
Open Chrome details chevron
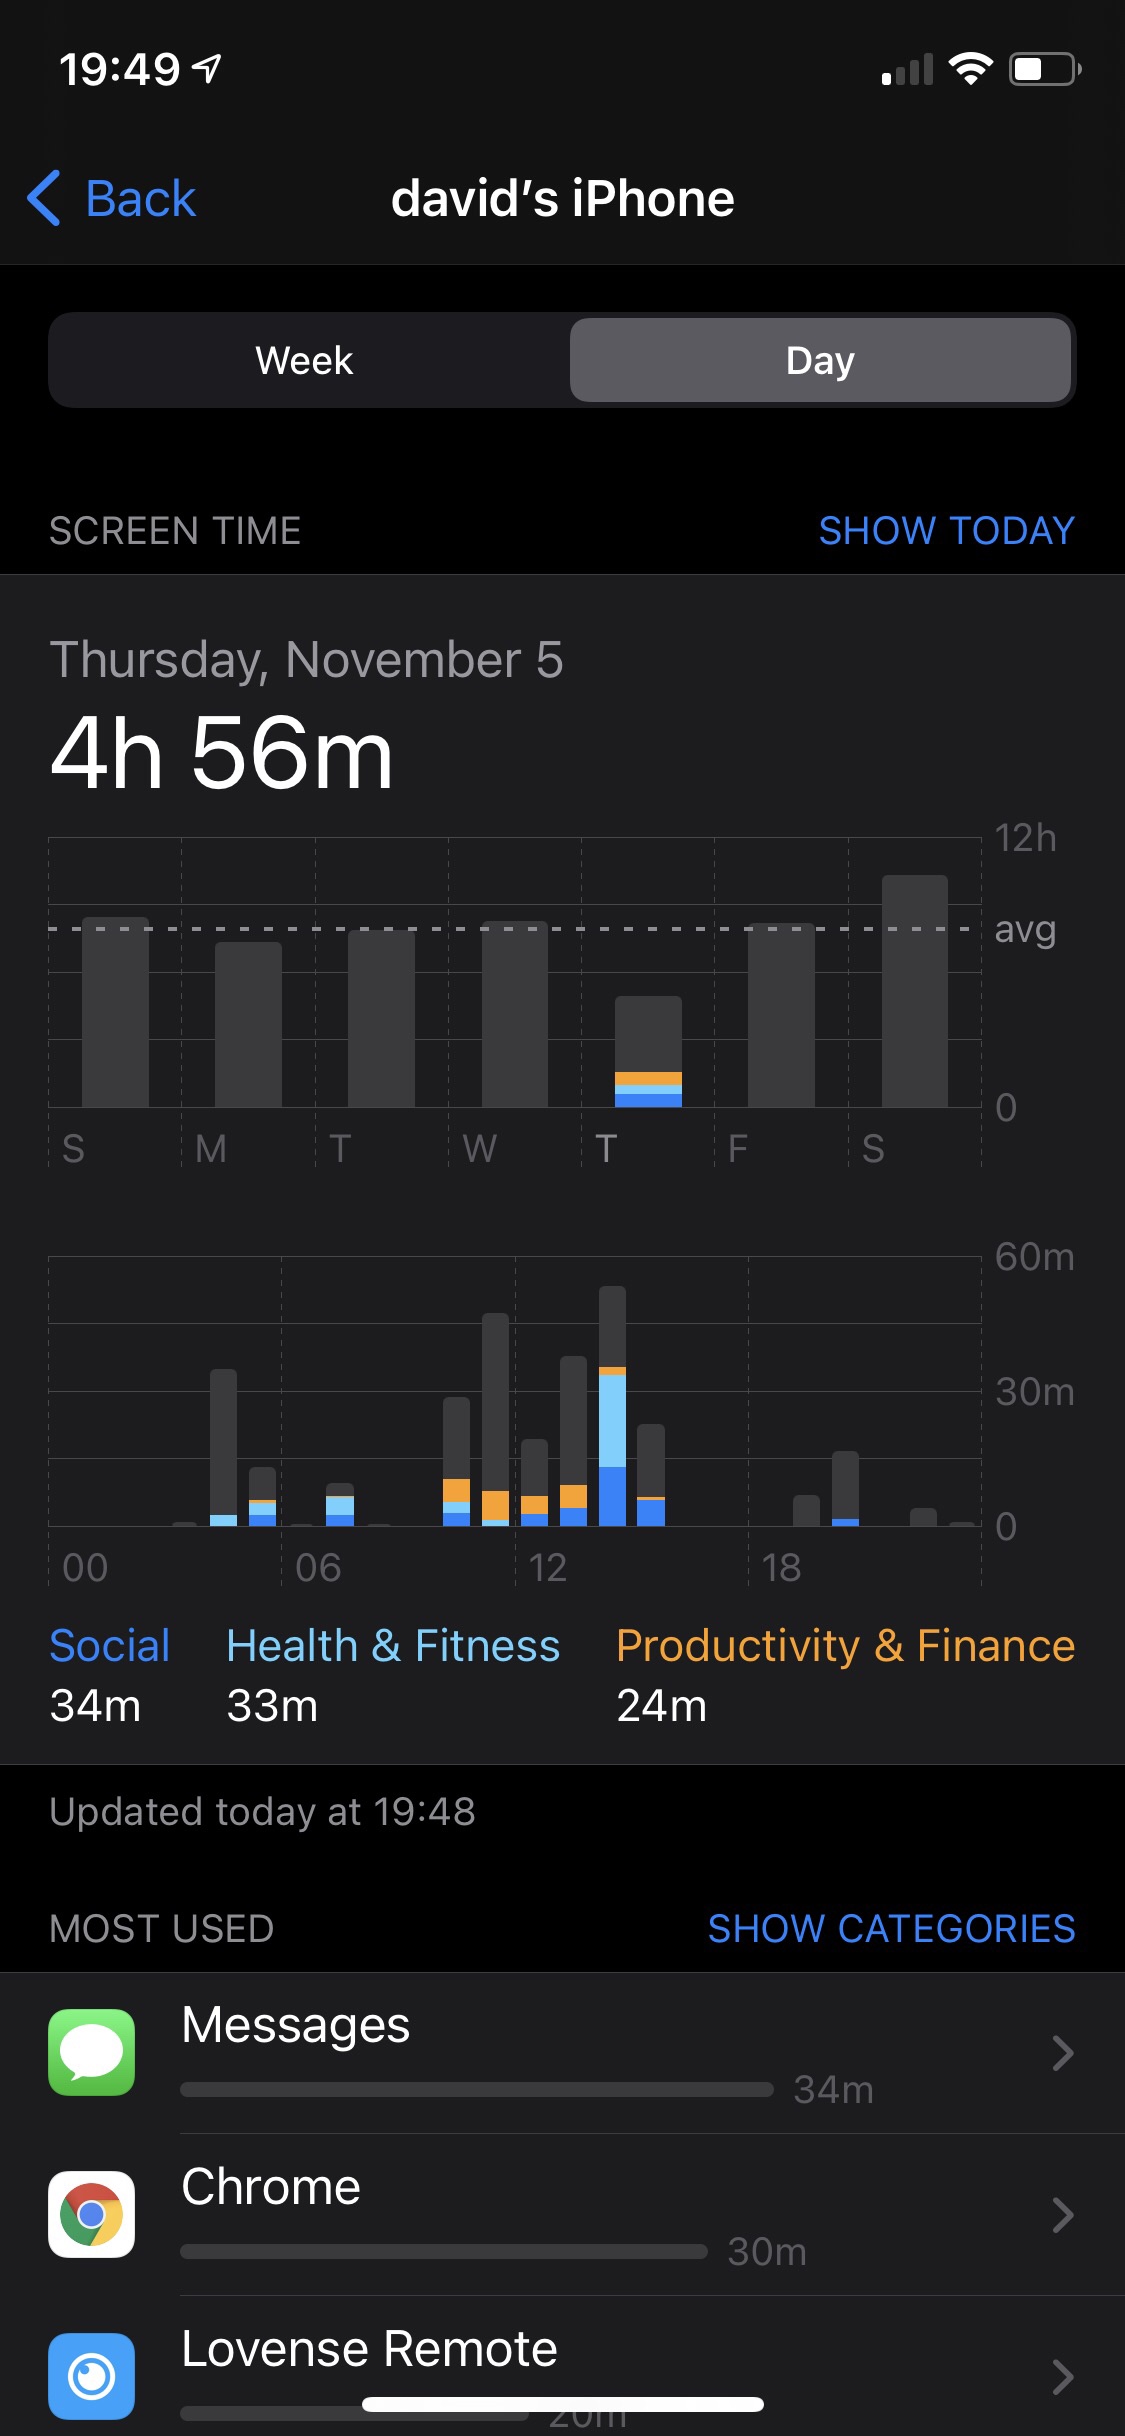point(1062,2215)
